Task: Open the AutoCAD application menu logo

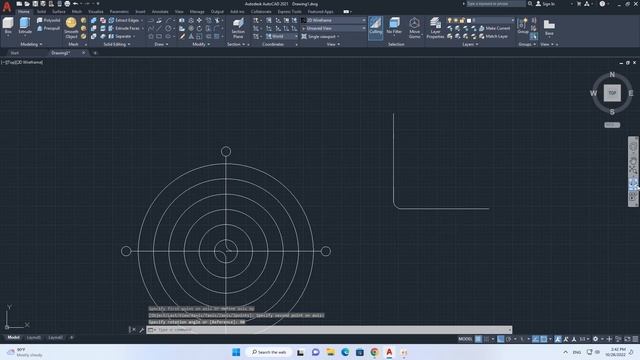Action: (x=7, y=7)
